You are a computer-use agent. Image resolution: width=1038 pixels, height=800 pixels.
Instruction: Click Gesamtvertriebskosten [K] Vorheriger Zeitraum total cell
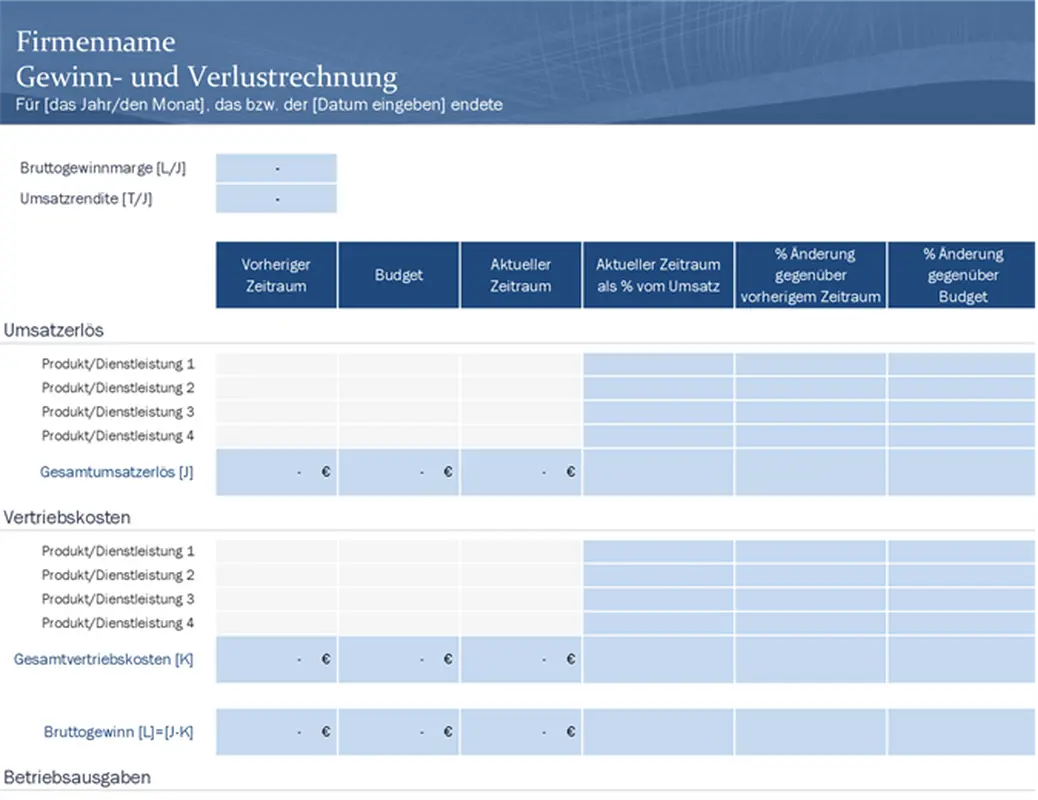tap(276, 660)
